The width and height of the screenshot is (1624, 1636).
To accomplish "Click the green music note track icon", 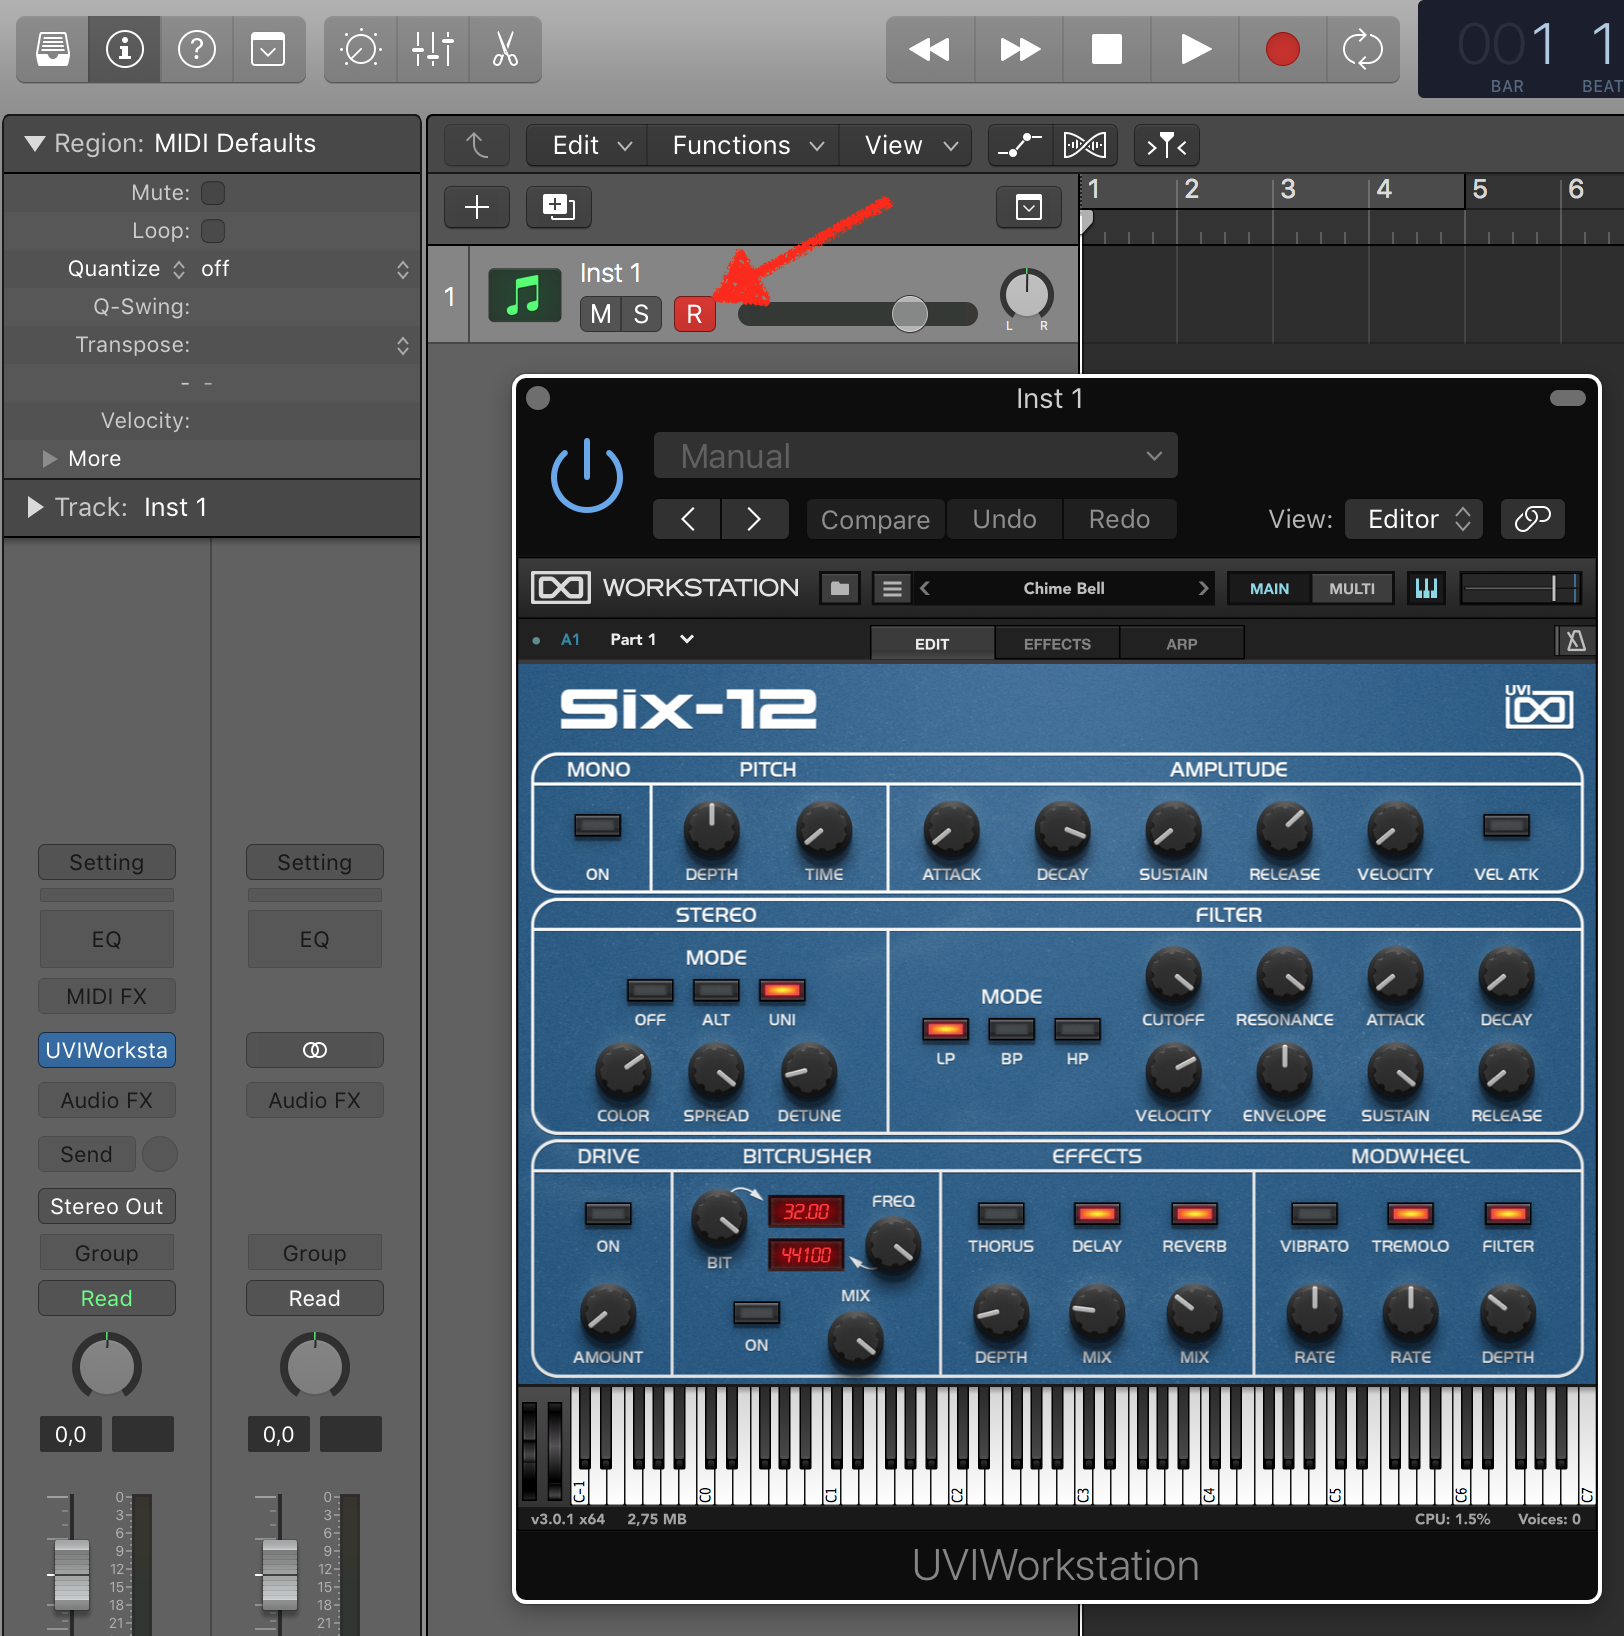I will coord(524,295).
